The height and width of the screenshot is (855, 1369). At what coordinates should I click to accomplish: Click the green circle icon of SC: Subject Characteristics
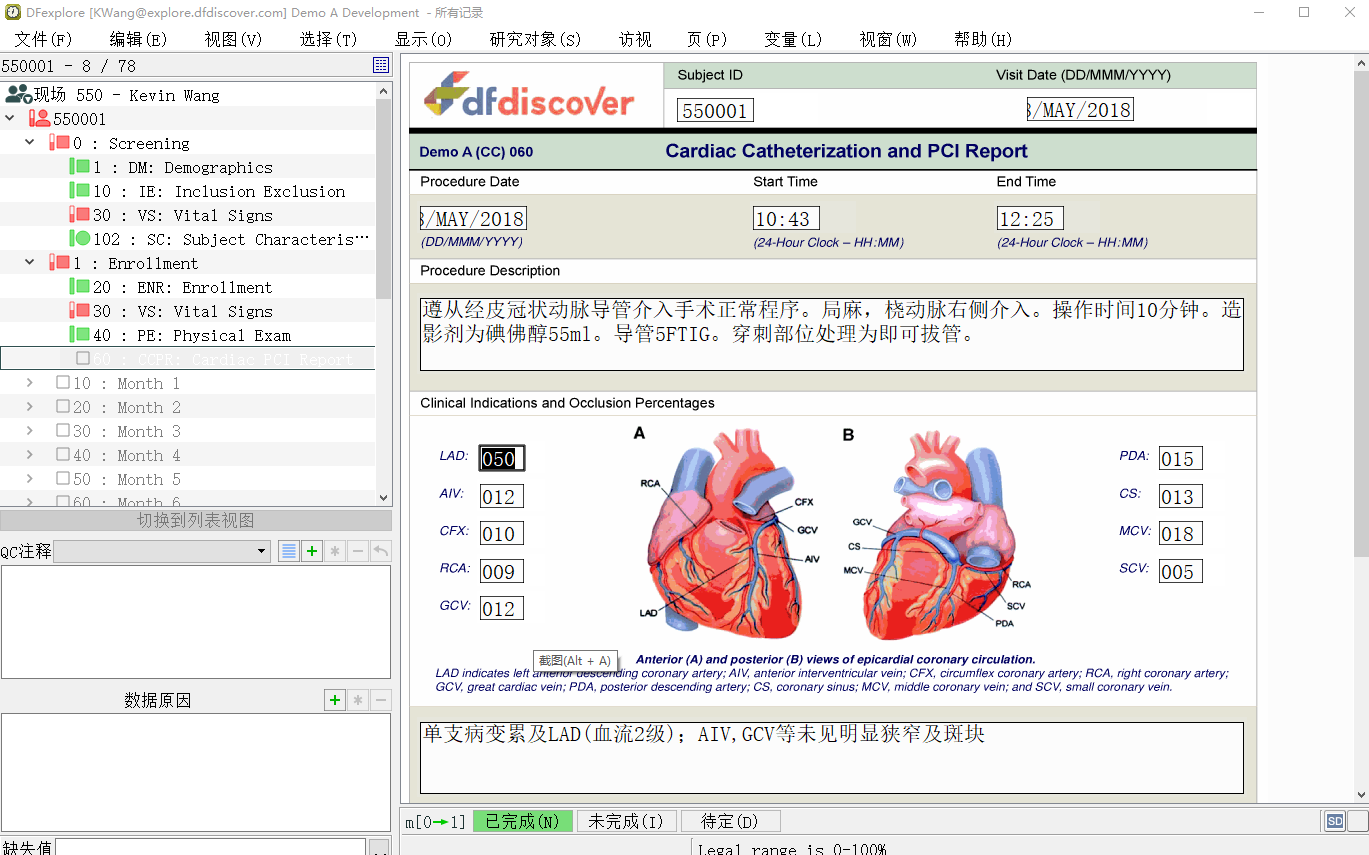[x=79, y=239]
